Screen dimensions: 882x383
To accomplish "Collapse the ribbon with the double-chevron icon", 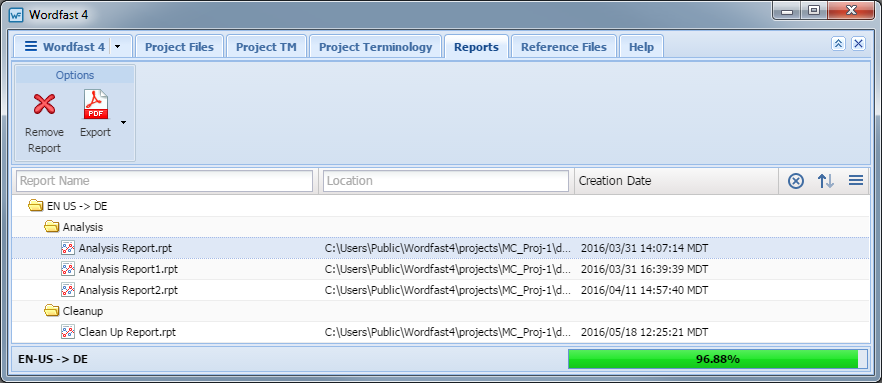I will pyautogui.click(x=838, y=44).
